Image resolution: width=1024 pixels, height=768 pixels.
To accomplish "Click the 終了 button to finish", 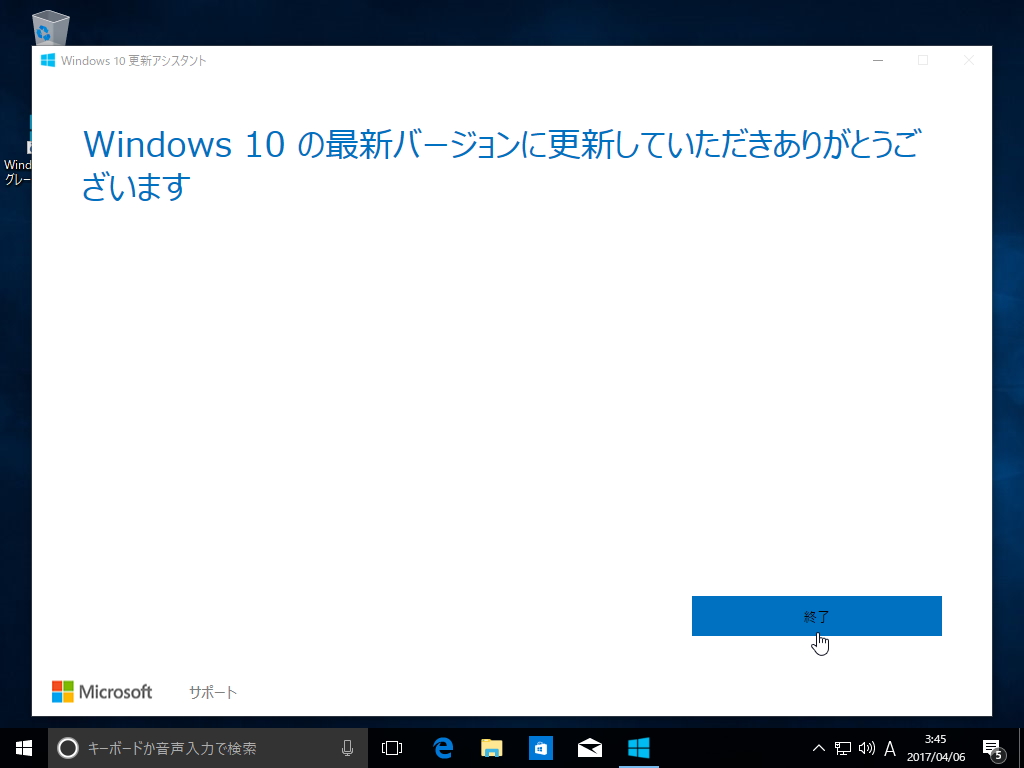I will 816,616.
